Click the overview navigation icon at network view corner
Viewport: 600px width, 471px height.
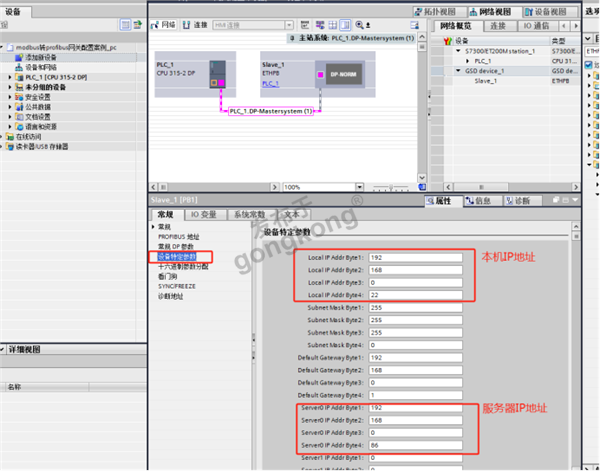[x=422, y=187]
